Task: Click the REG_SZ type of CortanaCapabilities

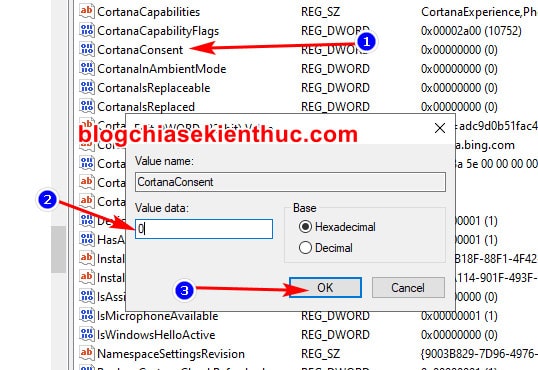Action: [x=320, y=12]
